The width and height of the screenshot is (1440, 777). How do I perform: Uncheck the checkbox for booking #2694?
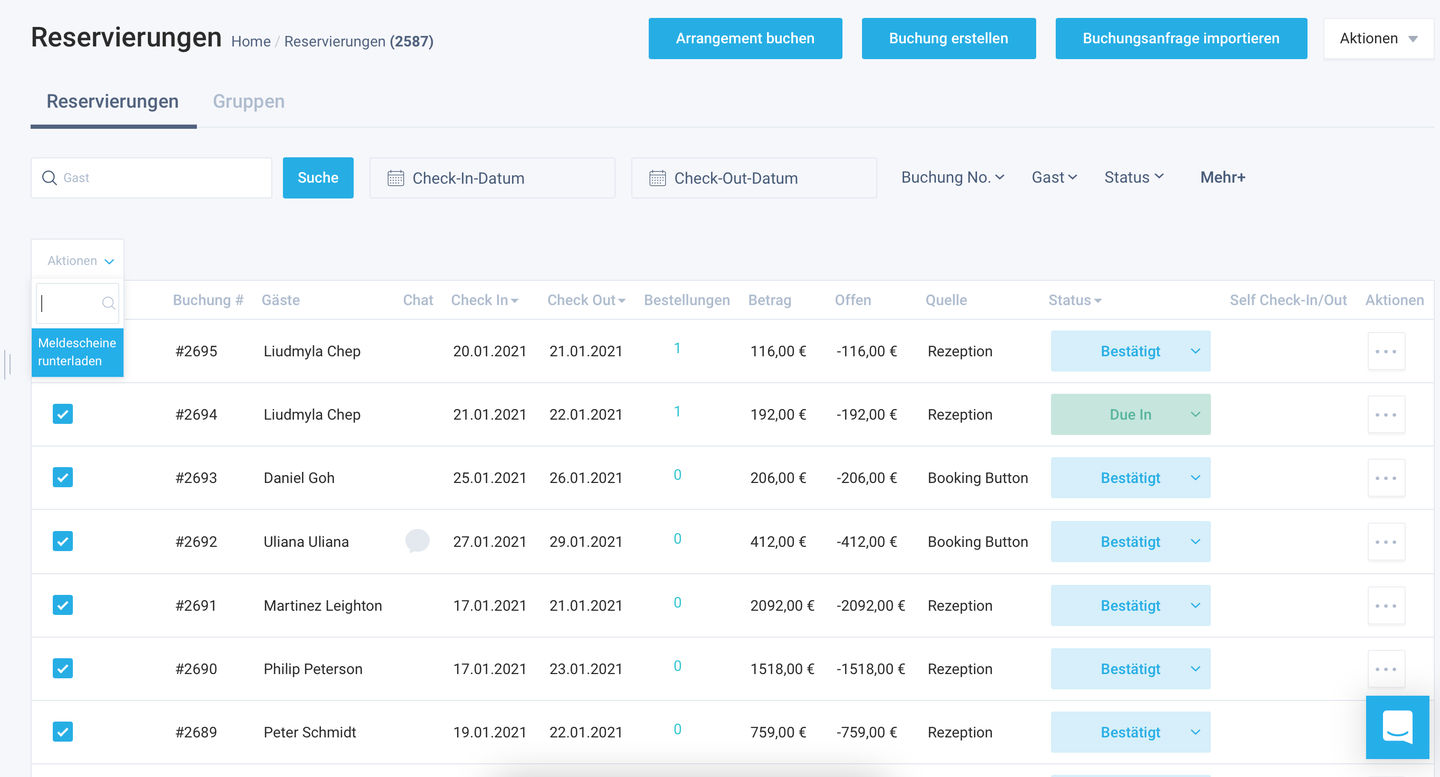click(x=63, y=414)
